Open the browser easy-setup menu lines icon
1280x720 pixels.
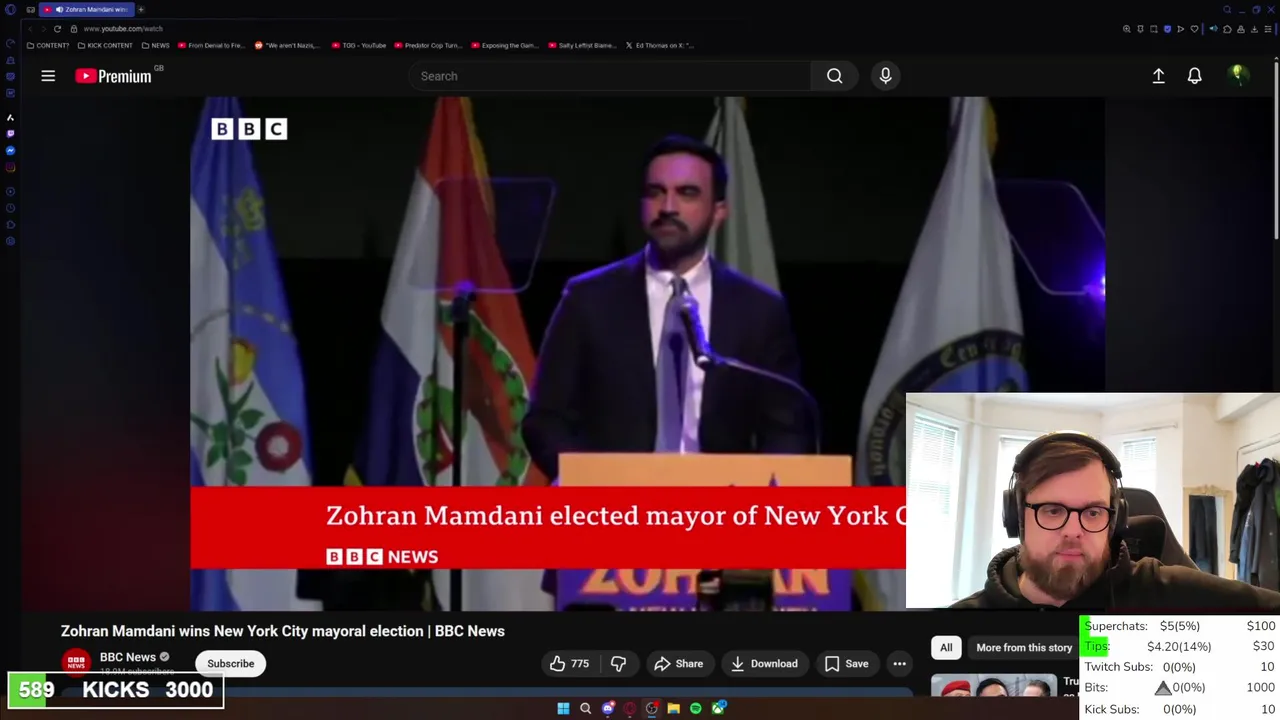(1268, 29)
